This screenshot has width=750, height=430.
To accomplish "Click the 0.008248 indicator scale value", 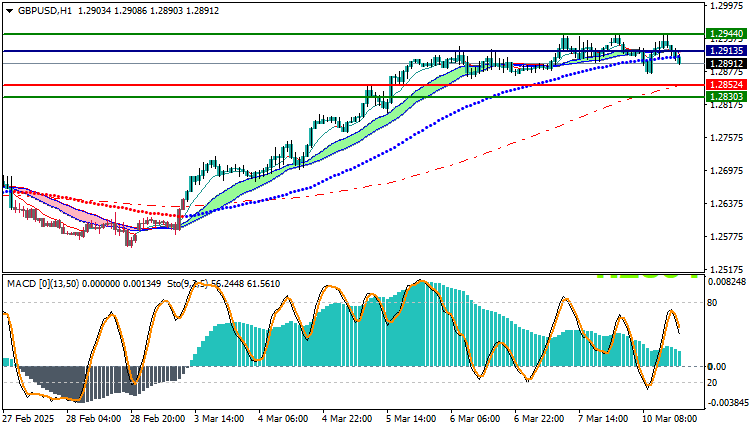I will click(727, 282).
